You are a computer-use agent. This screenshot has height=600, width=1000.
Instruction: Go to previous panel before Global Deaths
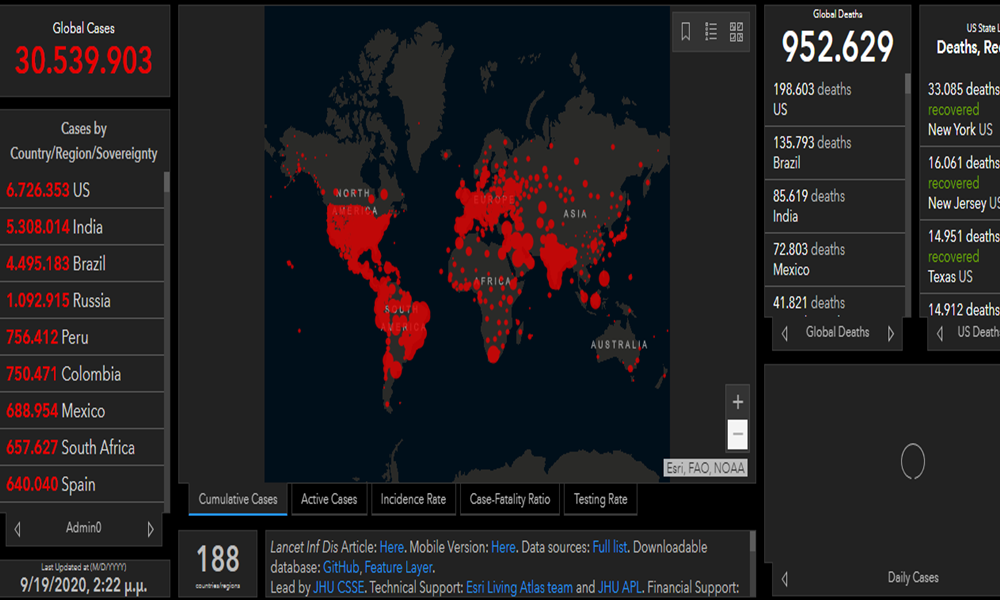(785, 333)
